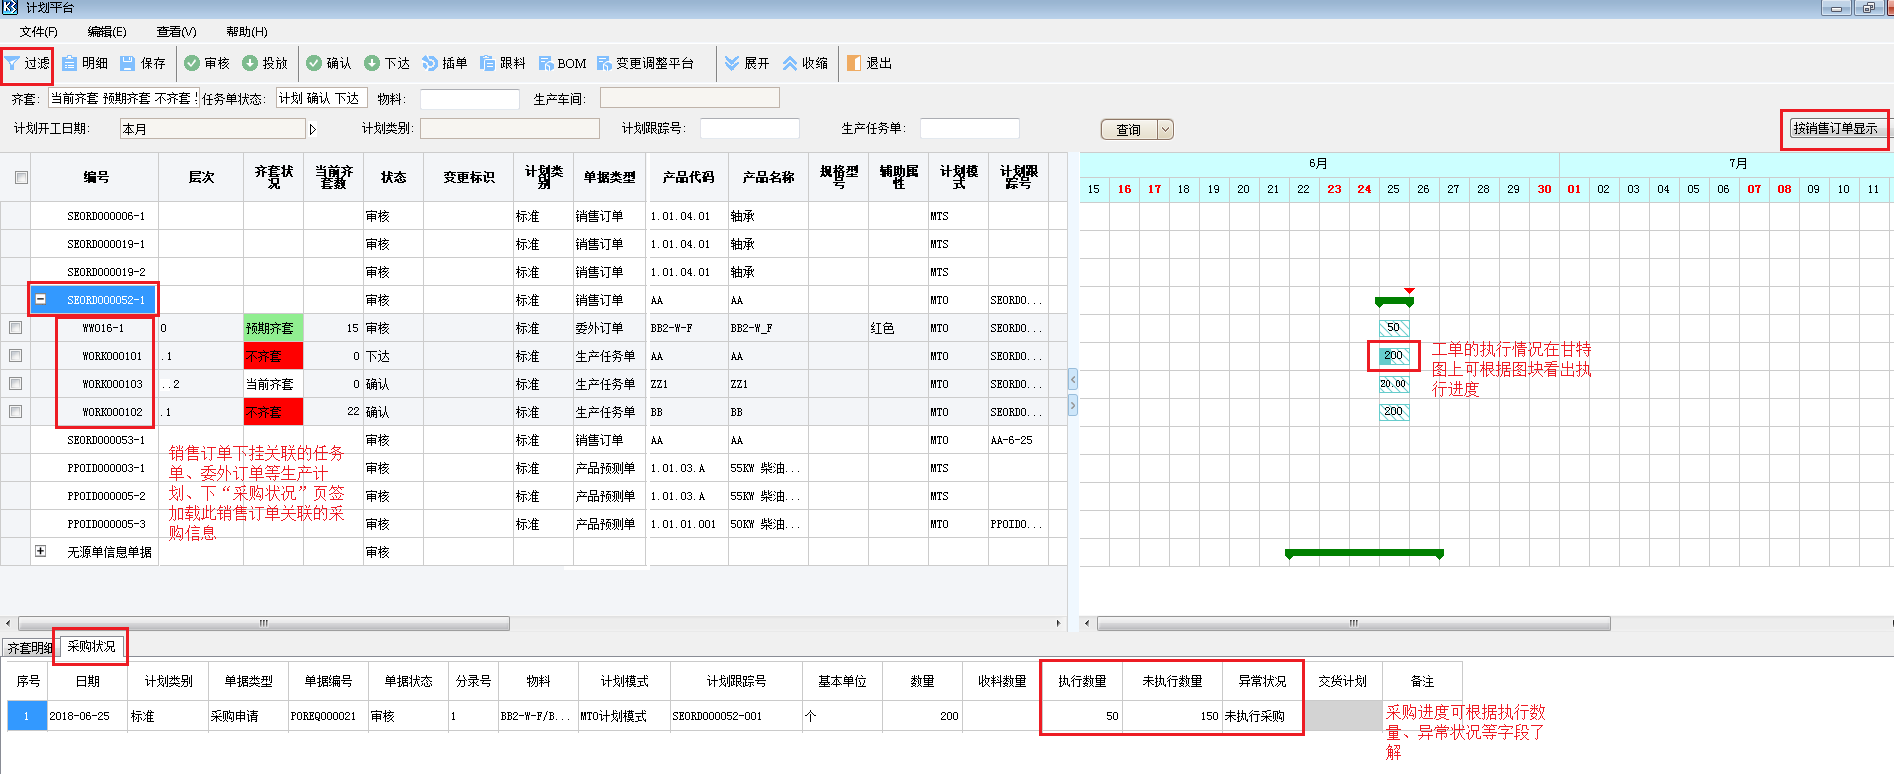Open the 任务单状态 combo box
Image resolution: width=1894 pixels, height=774 pixels.
321,98
